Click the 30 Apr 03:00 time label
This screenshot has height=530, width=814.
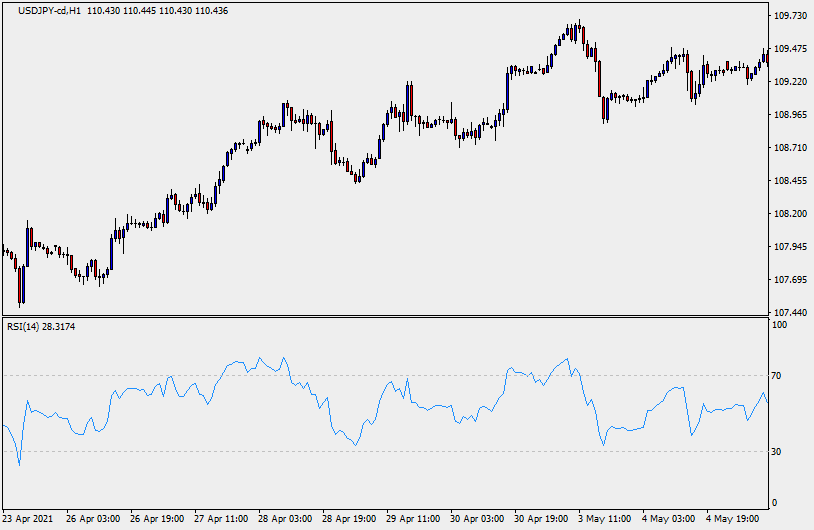click(477, 520)
